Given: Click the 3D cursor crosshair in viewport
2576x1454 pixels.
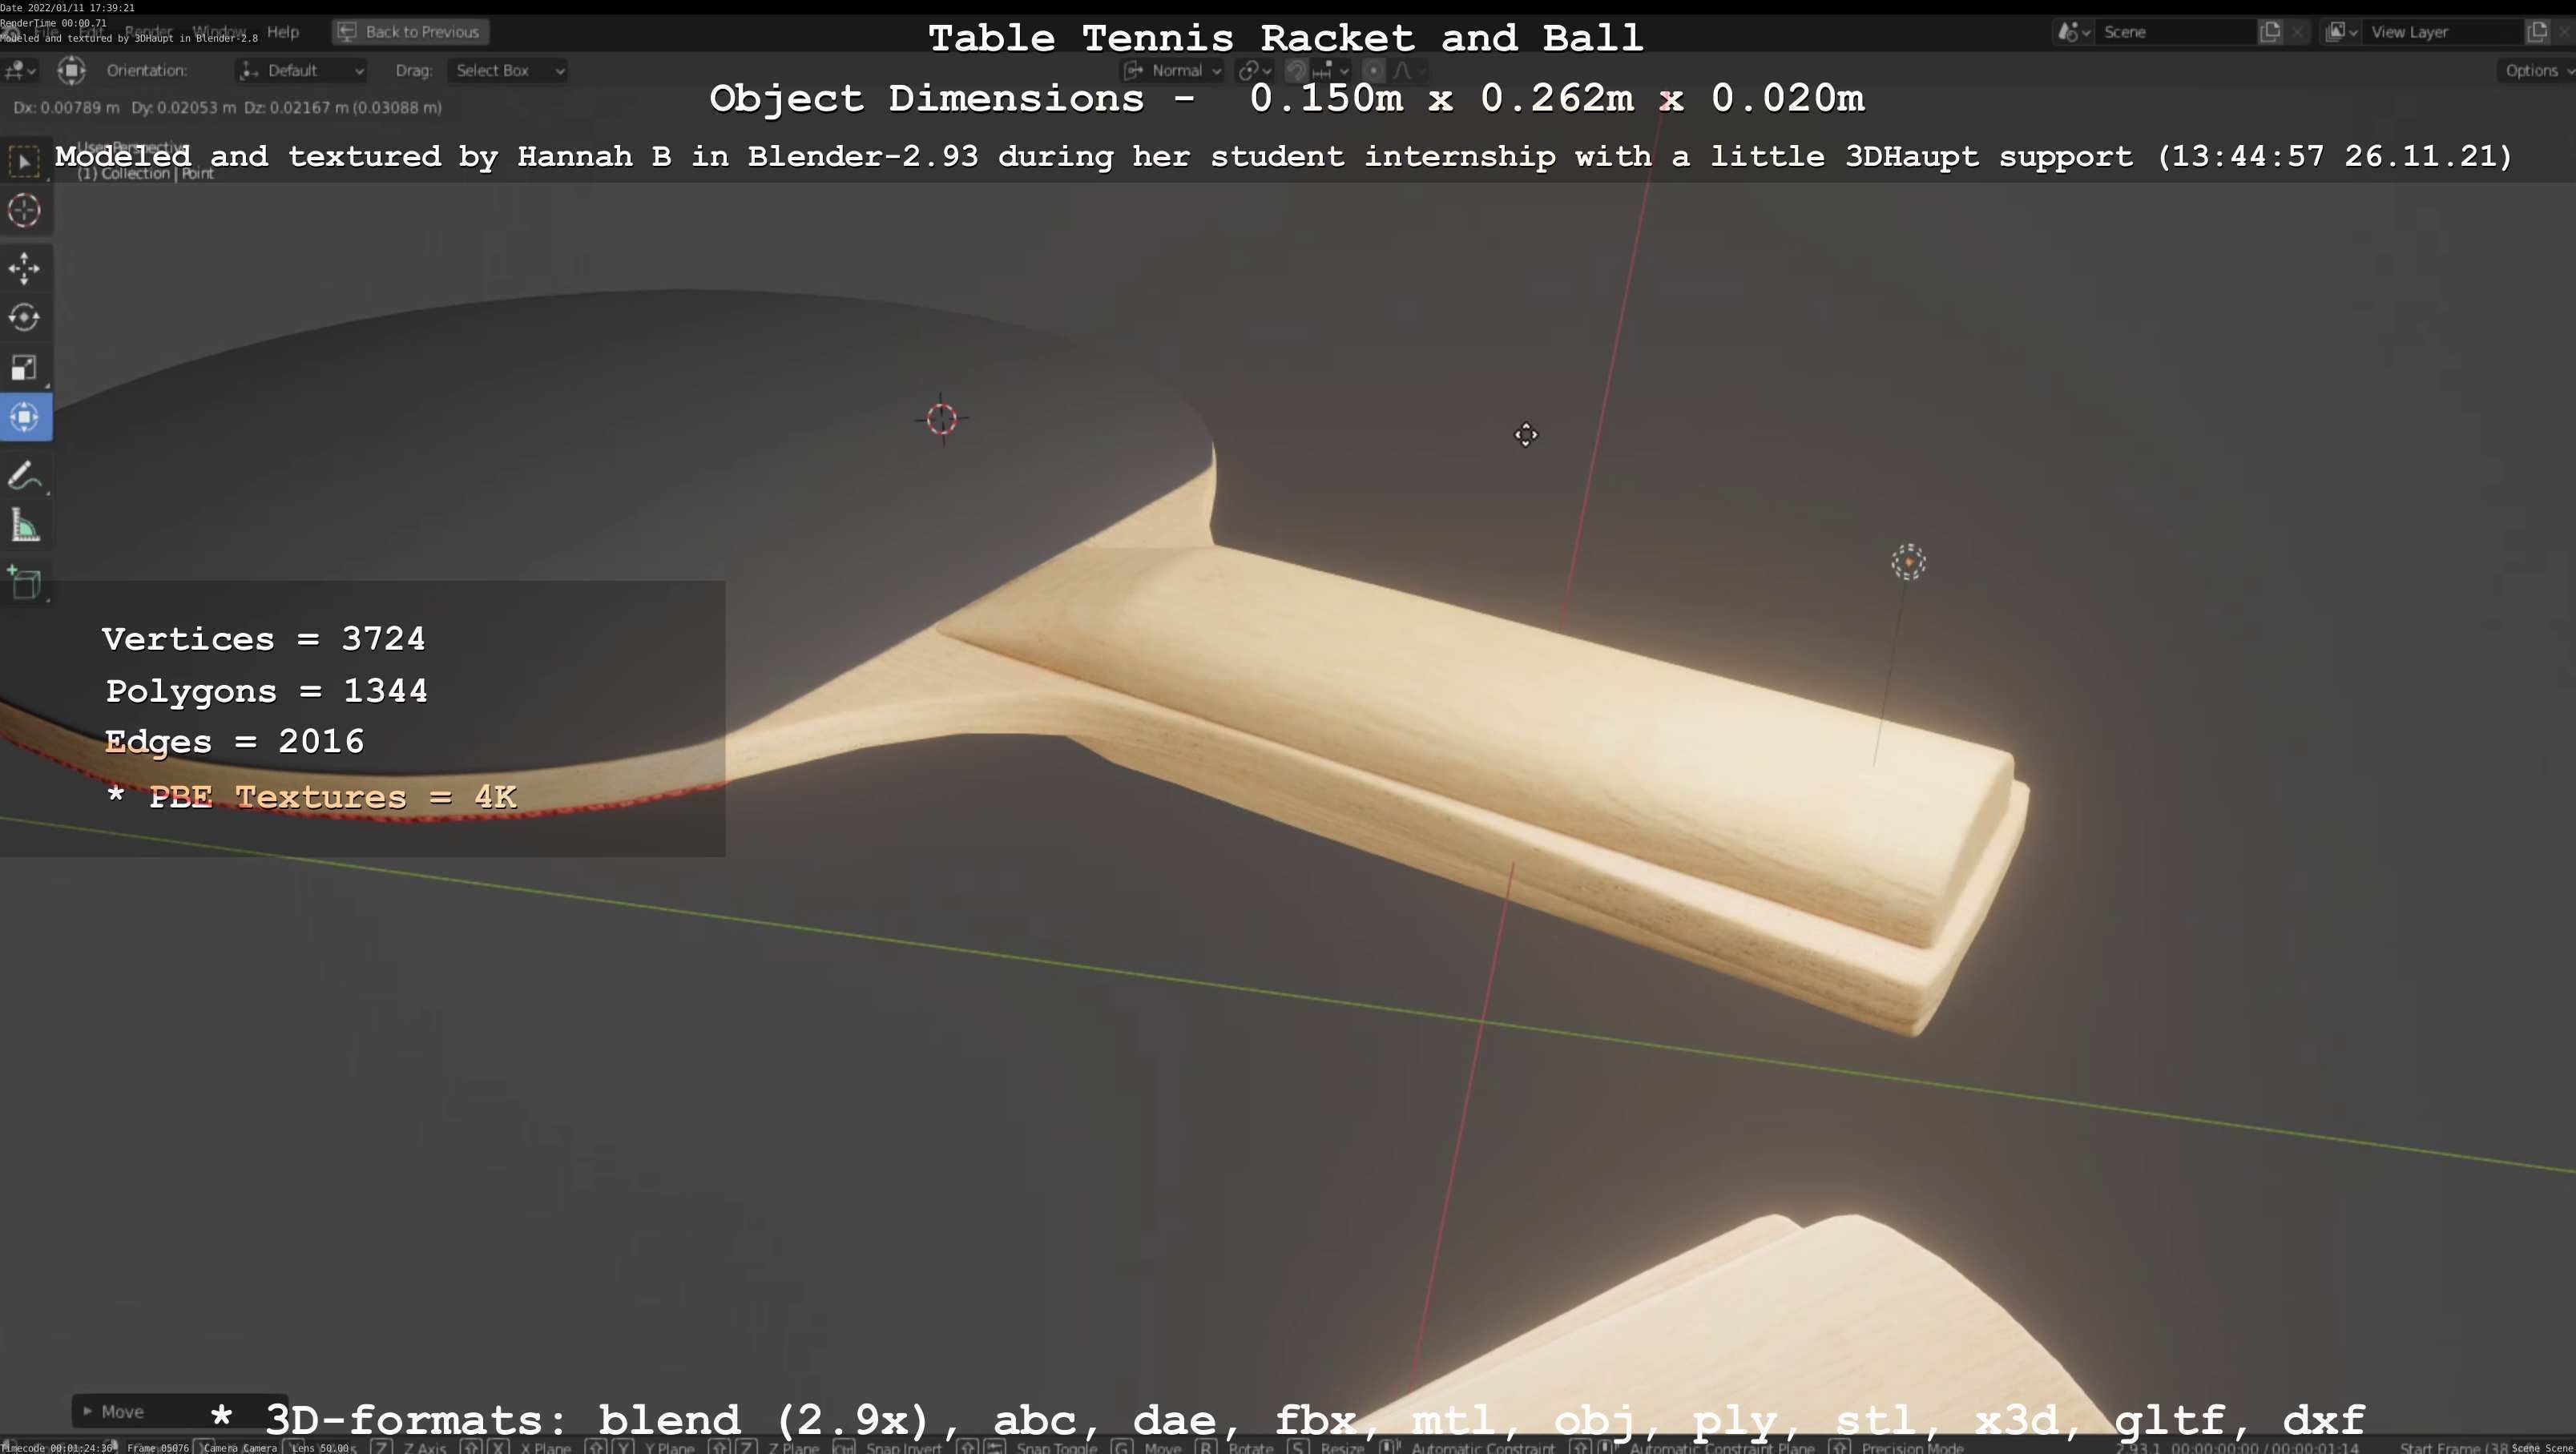Looking at the screenshot, I should click(941, 419).
